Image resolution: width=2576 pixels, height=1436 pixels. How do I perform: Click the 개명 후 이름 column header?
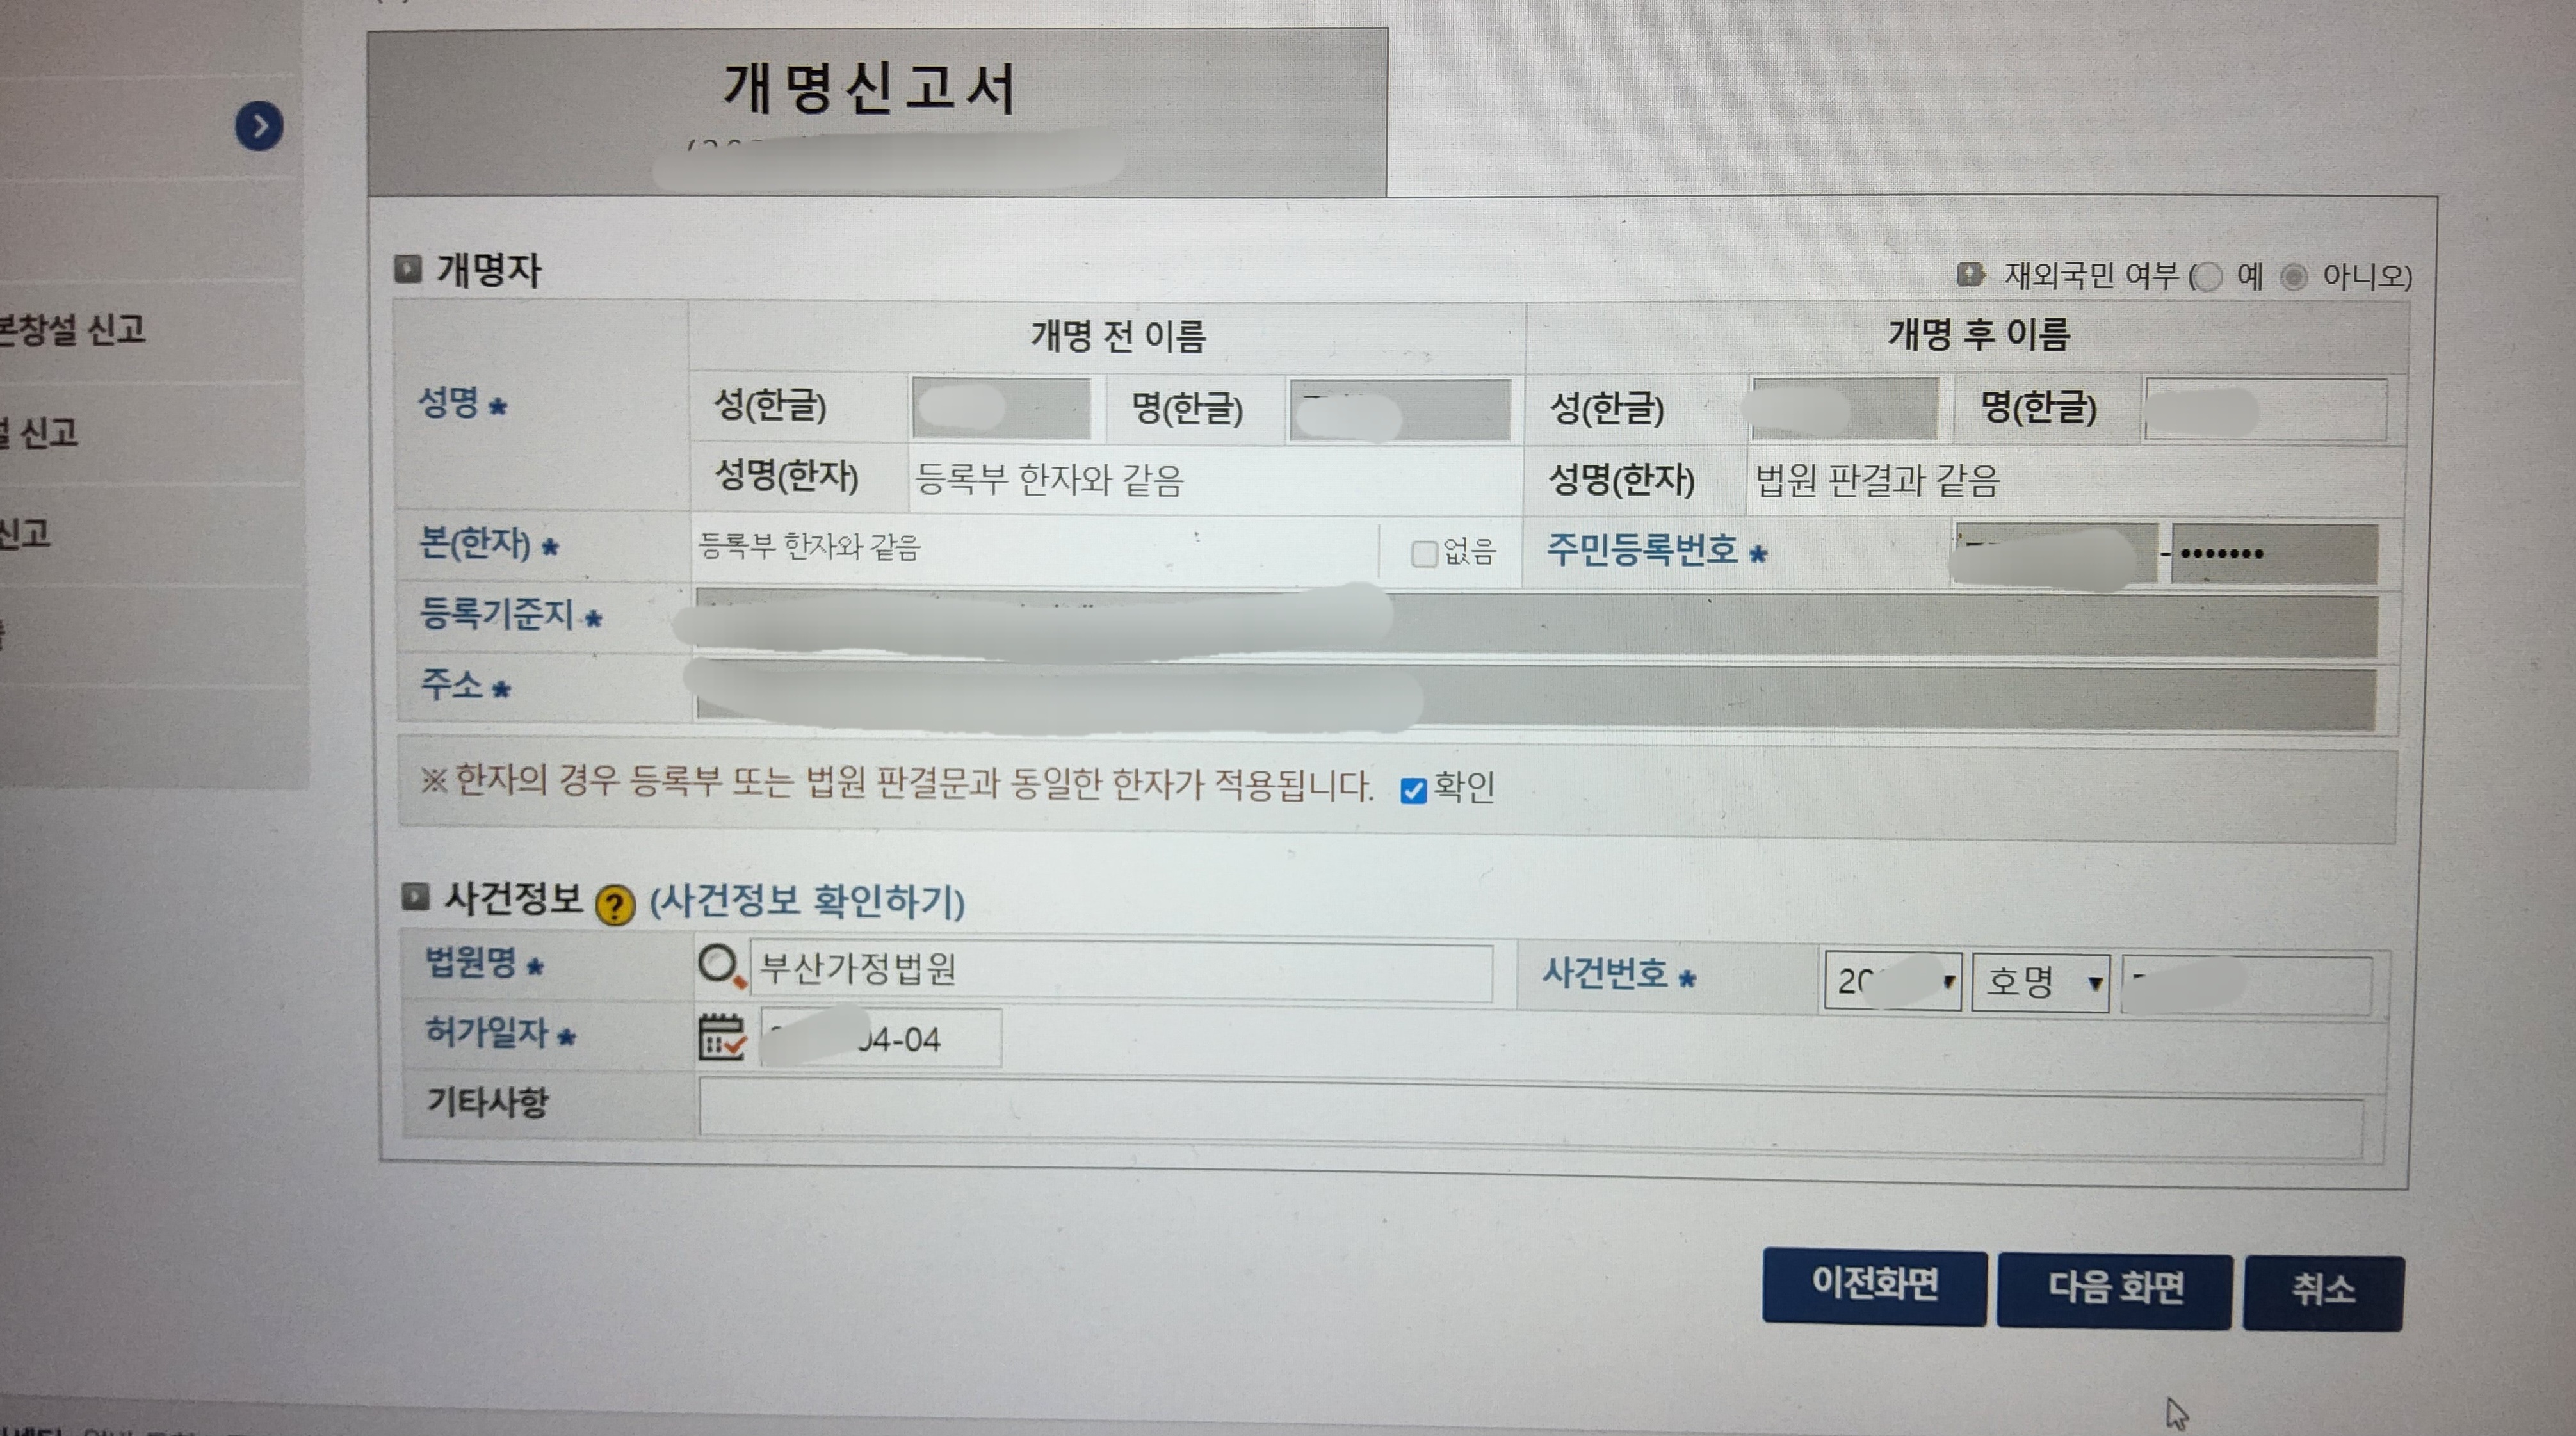[x=1978, y=334]
